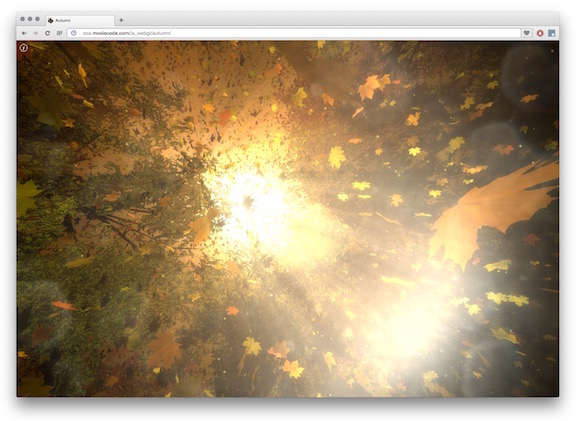The width and height of the screenshot is (580, 421).
Task: Click the forward navigation arrow
Action: point(36,33)
